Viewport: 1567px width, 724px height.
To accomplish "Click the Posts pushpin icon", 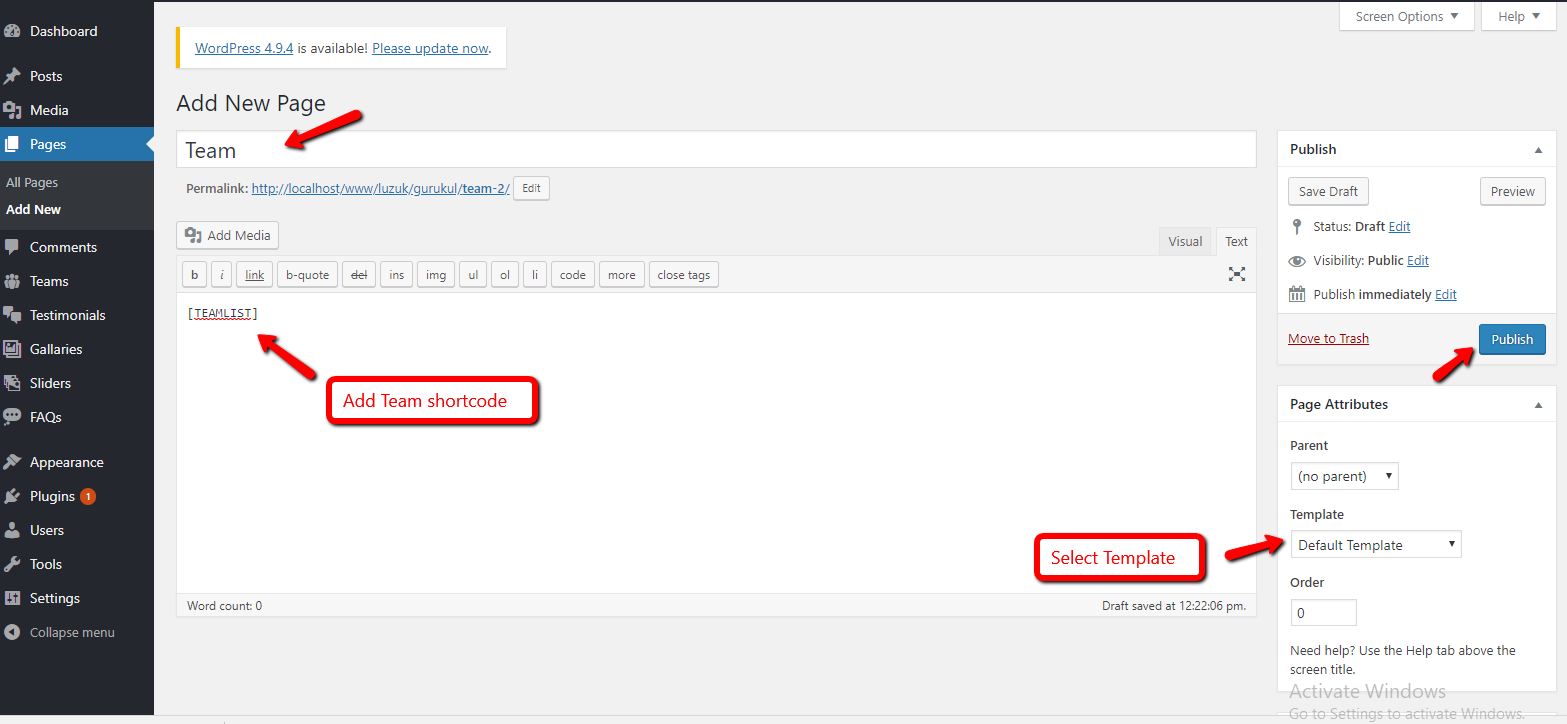I will [12, 76].
